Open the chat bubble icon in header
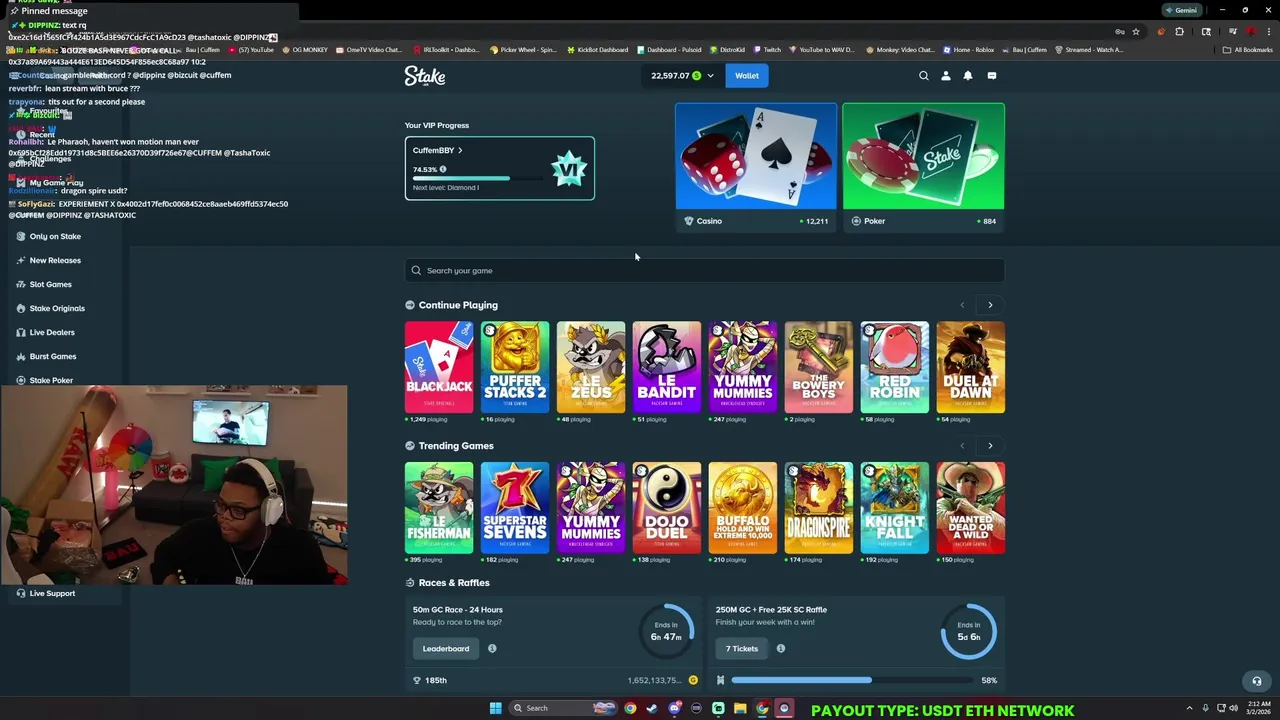 pyautogui.click(x=992, y=75)
